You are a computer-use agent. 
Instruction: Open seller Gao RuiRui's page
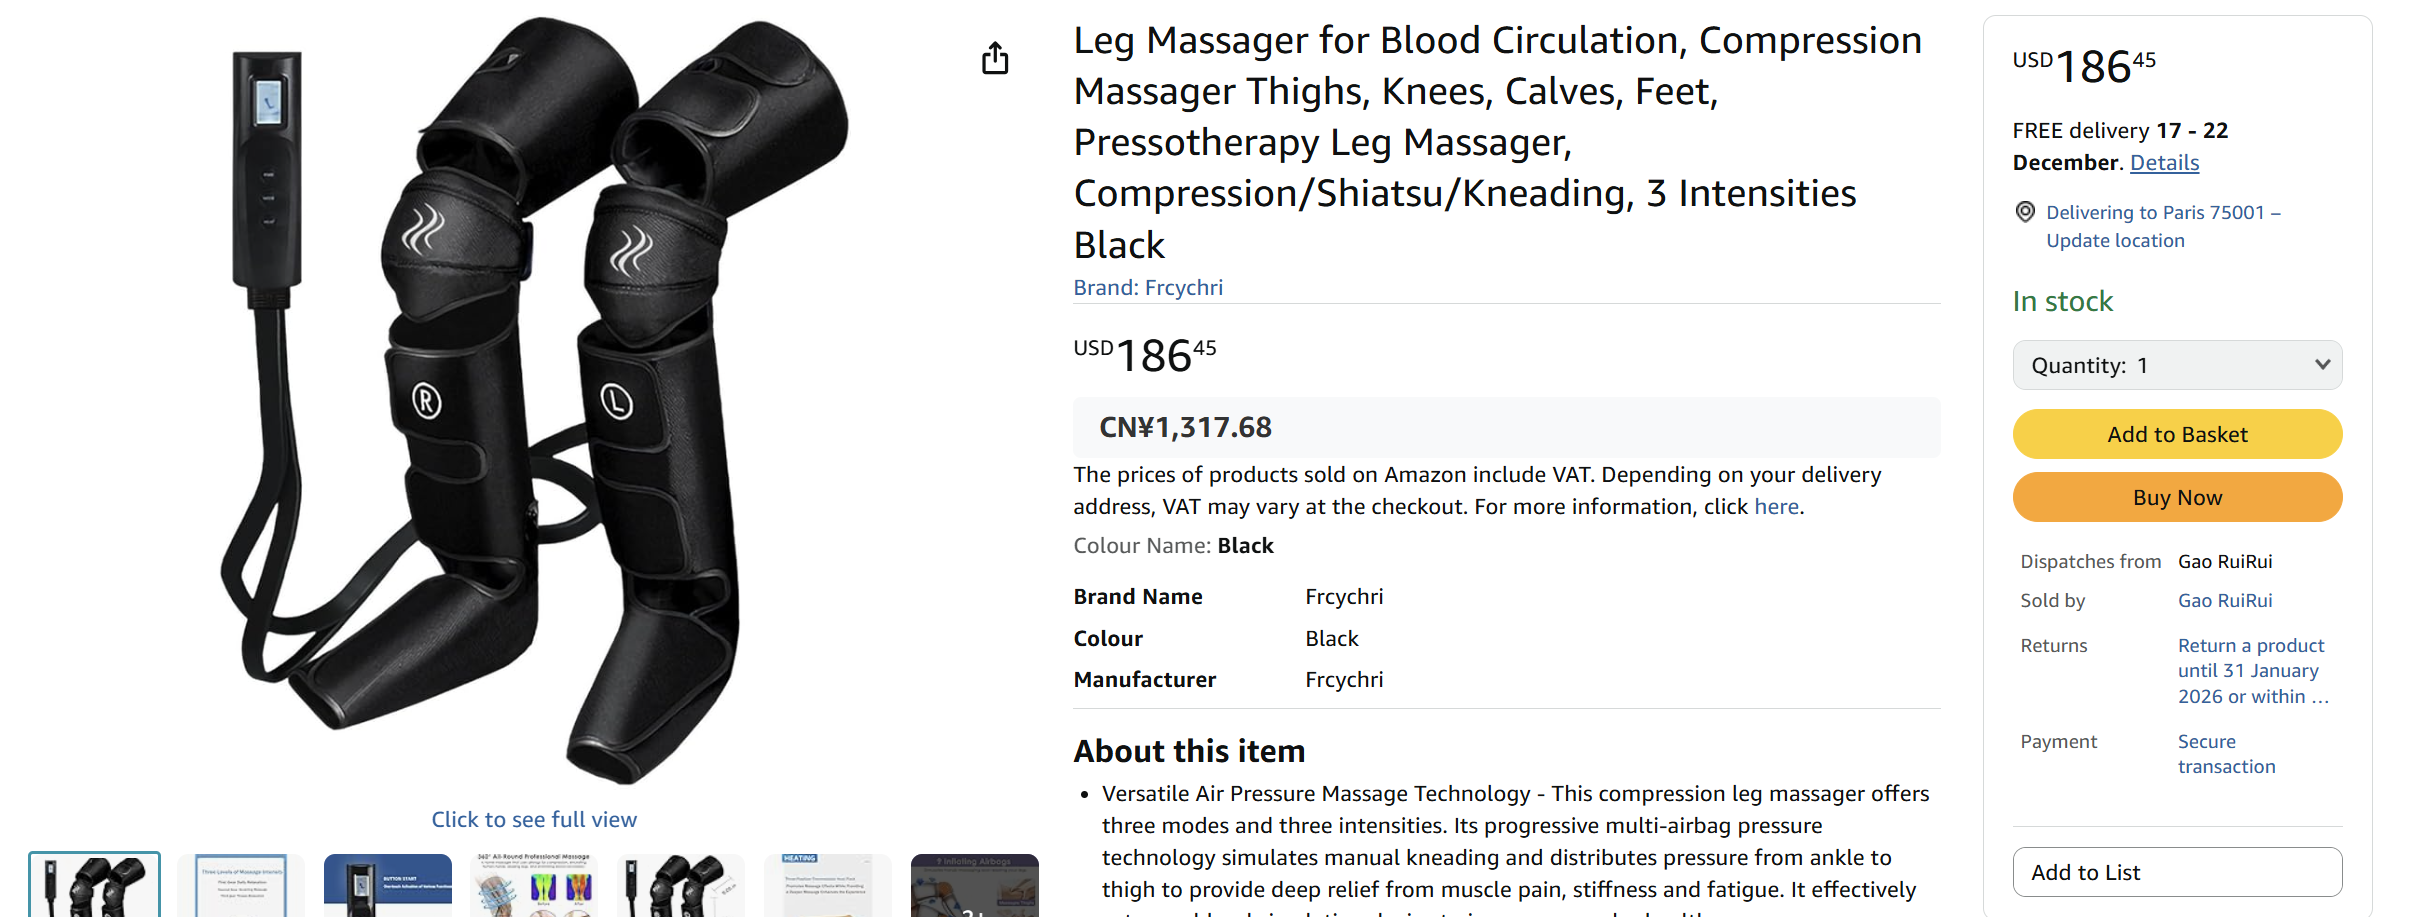tap(2225, 600)
